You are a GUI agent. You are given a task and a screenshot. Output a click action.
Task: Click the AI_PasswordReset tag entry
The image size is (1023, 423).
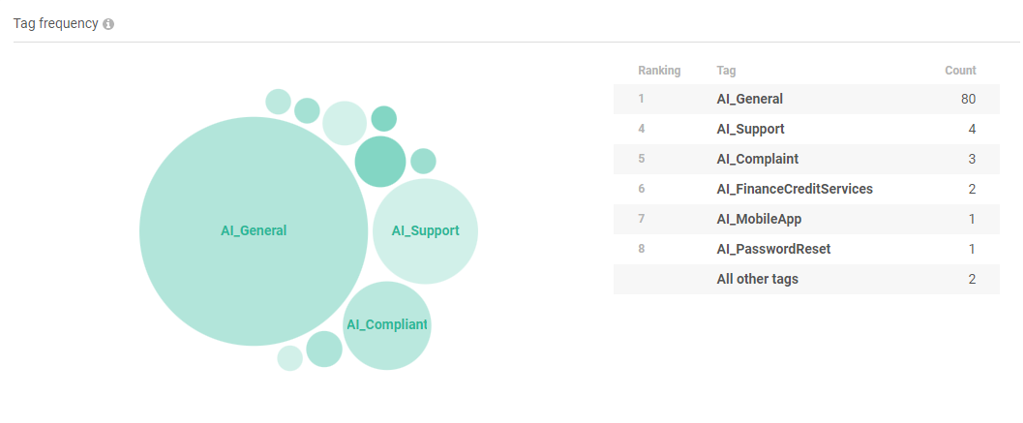pos(773,249)
